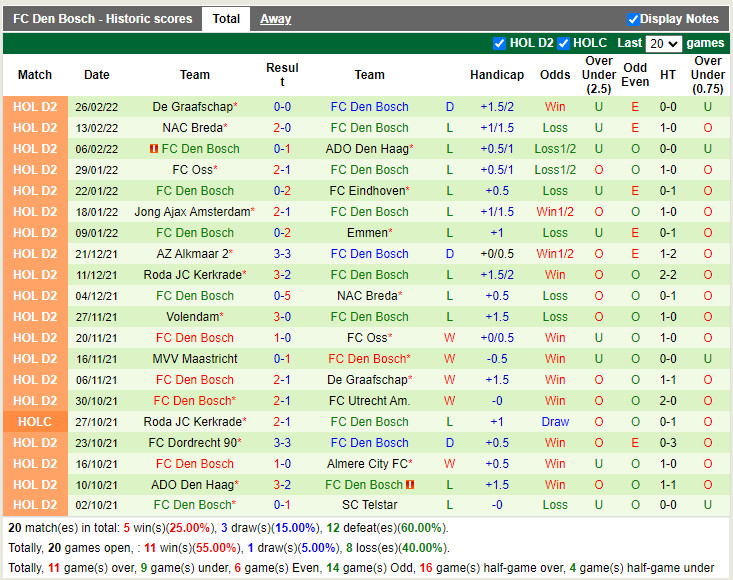Image resolution: width=733 pixels, height=580 pixels.
Task: Open the Last games count dropdown
Action: [x=663, y=44]
